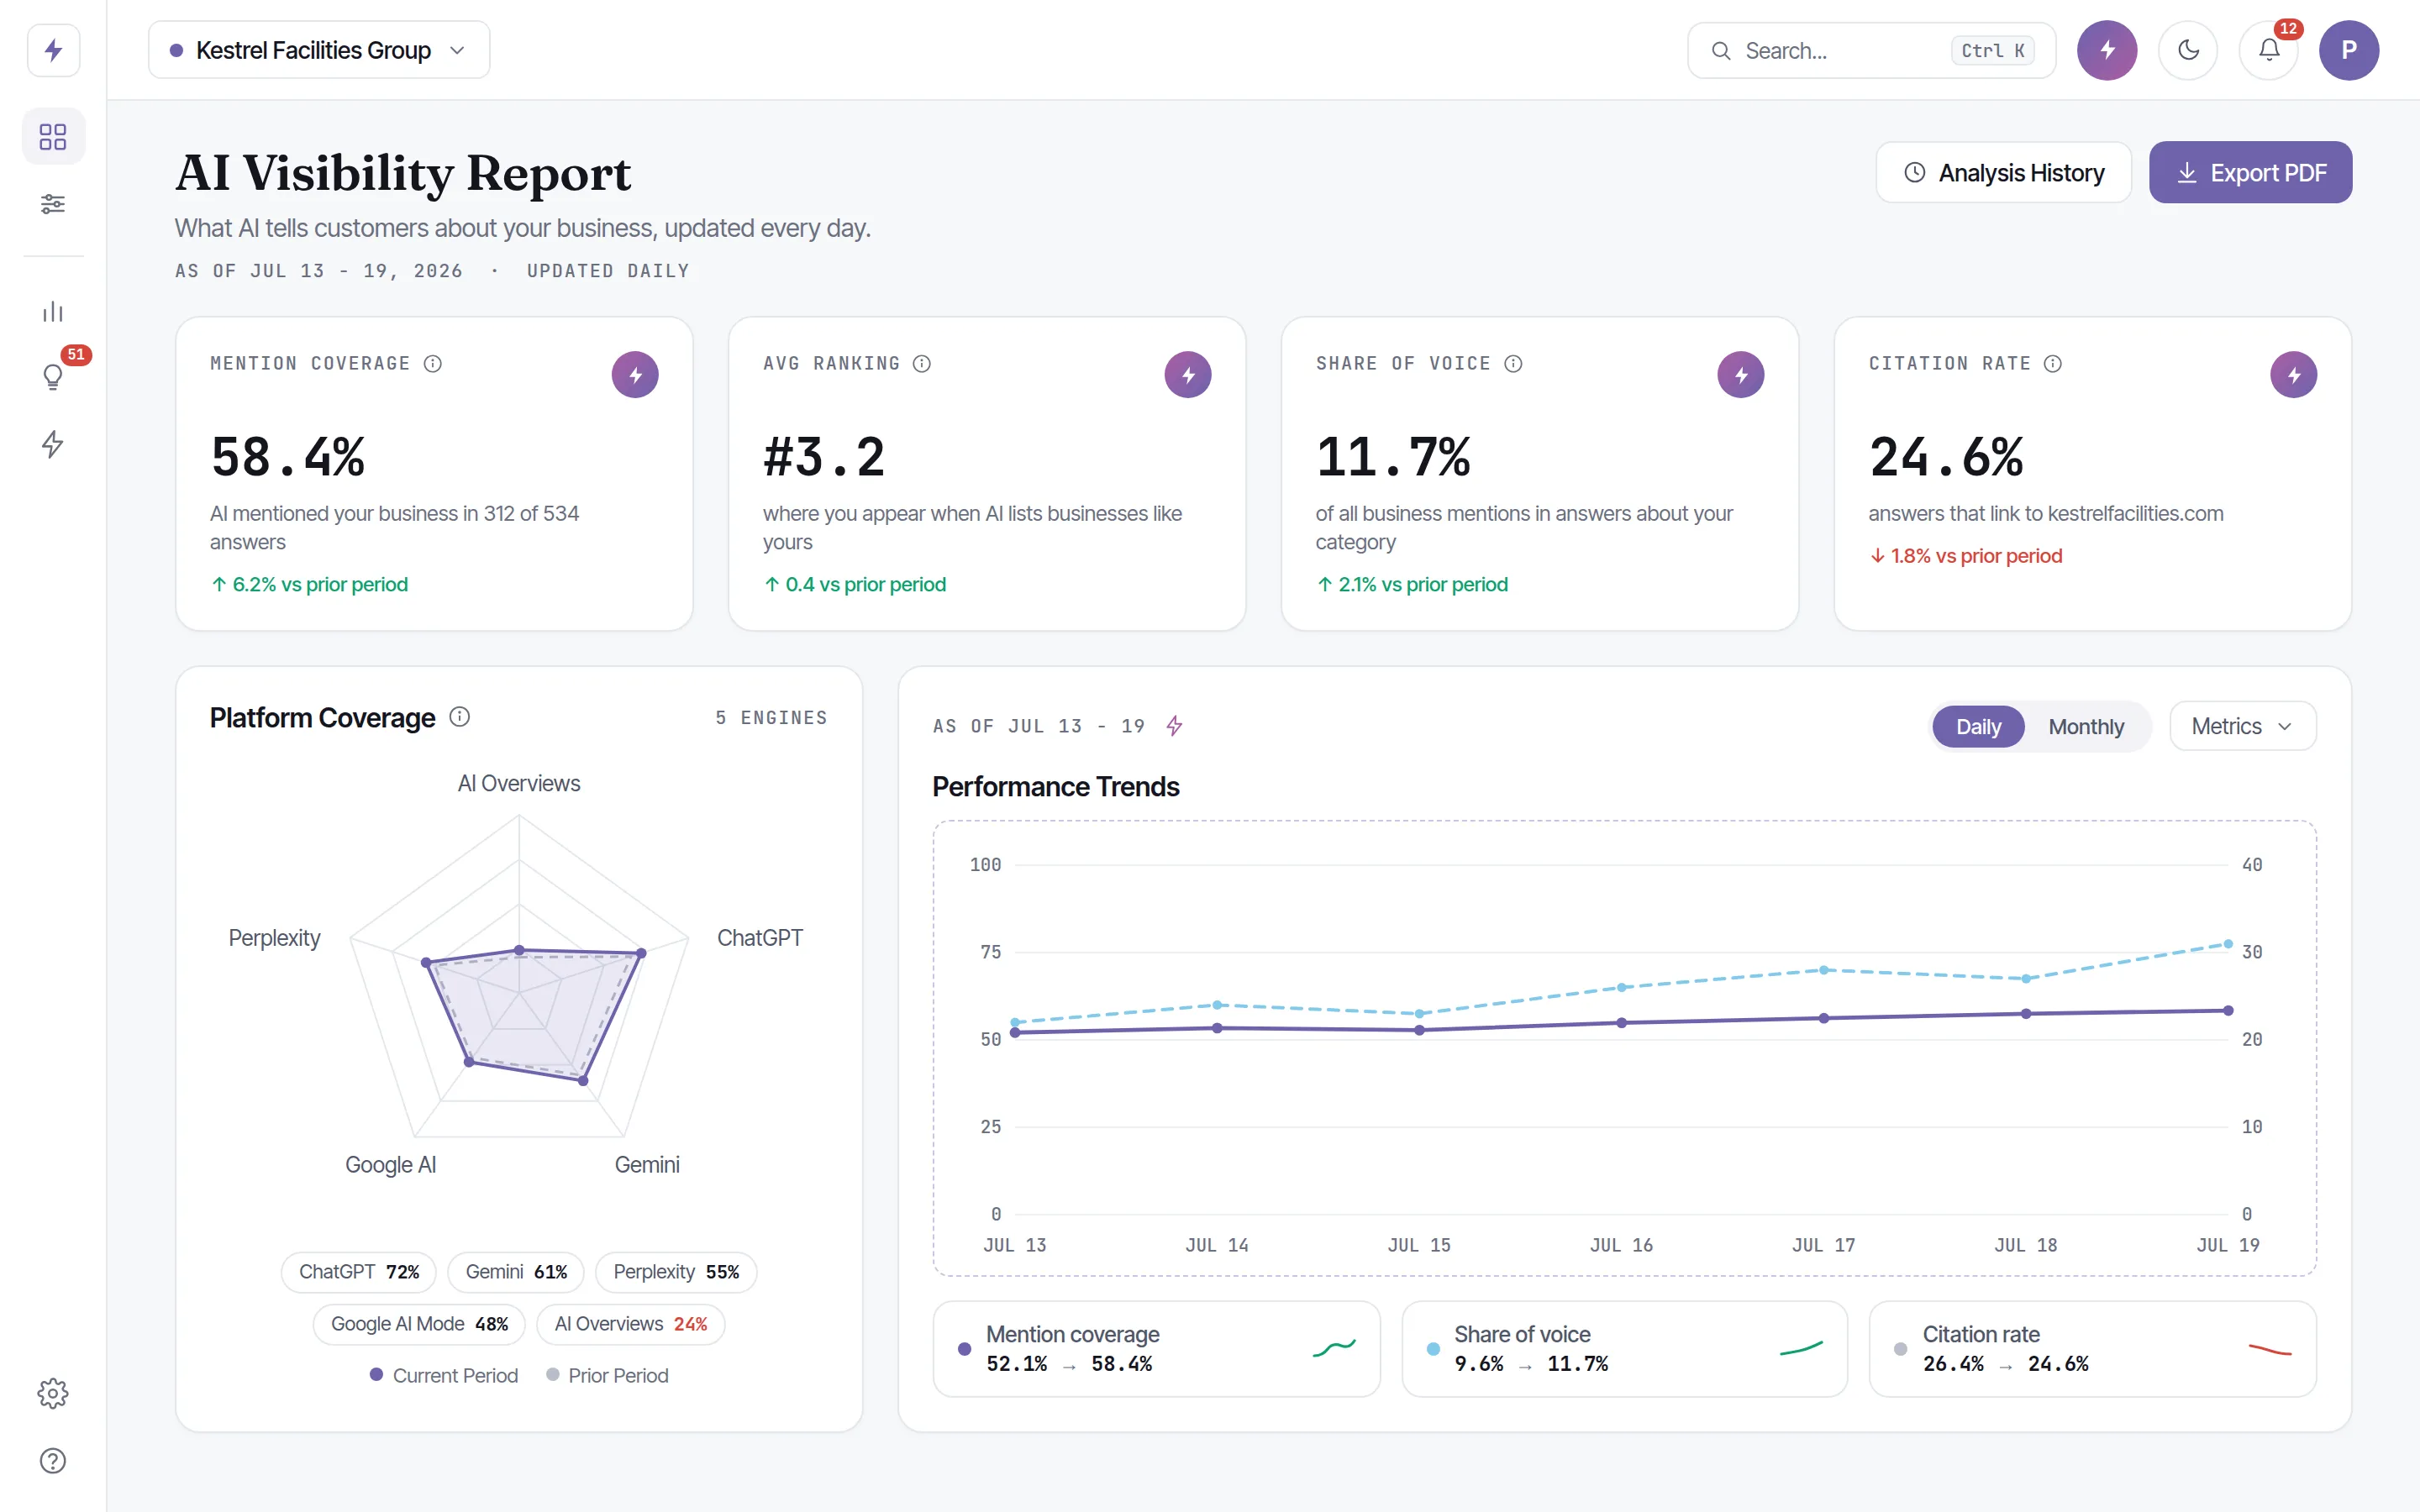Click the Avg Ranking info icon

click(x=922, y=364)
